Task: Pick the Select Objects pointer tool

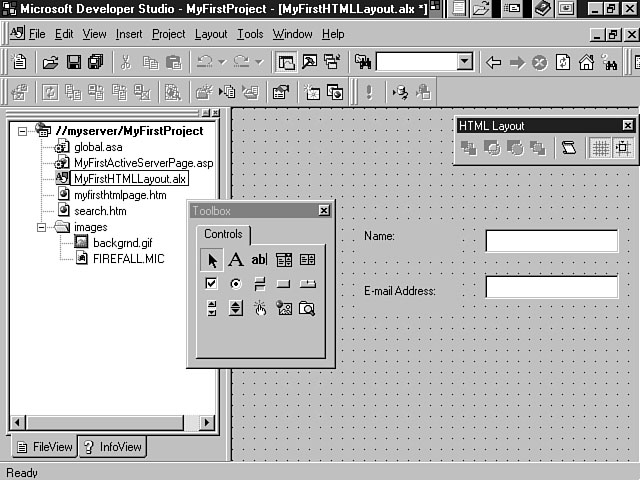Action: (x=212, y=260)
